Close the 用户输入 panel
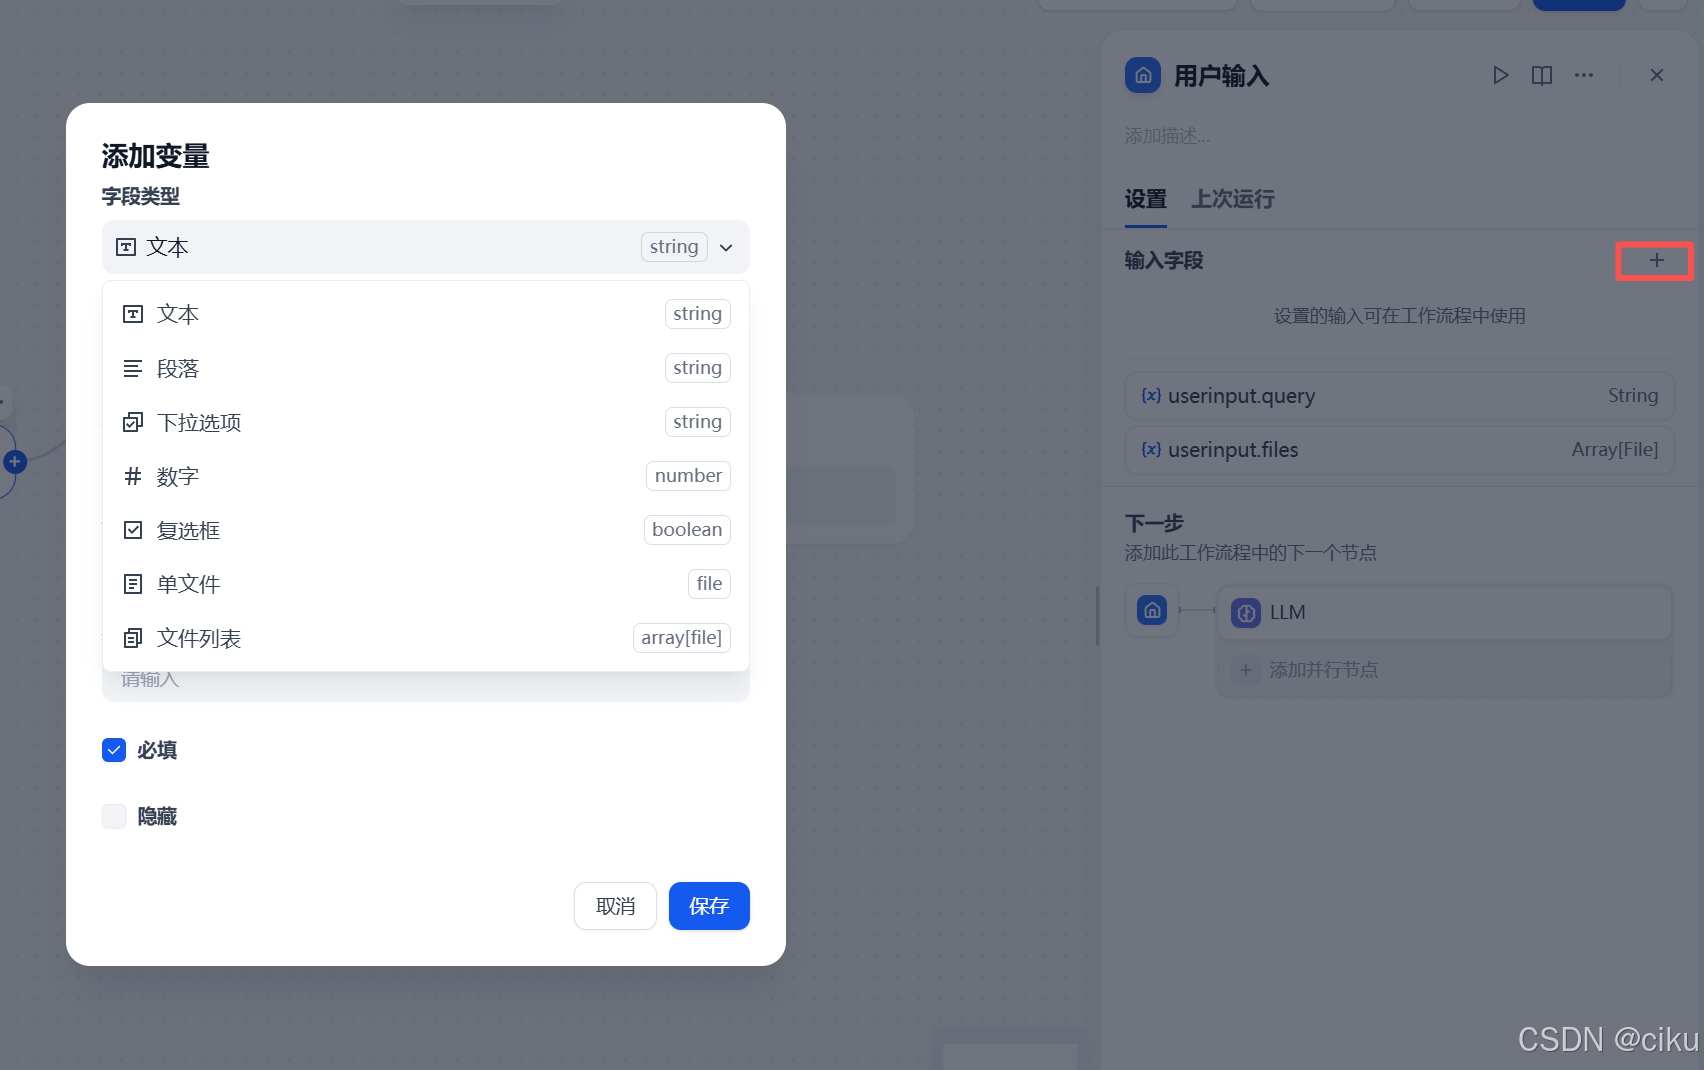 tap(1657, 75)
